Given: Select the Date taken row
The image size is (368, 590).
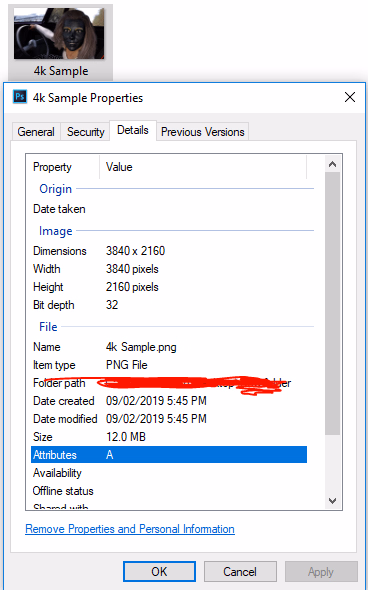Looking at the screenshot, I should point(169,209).
